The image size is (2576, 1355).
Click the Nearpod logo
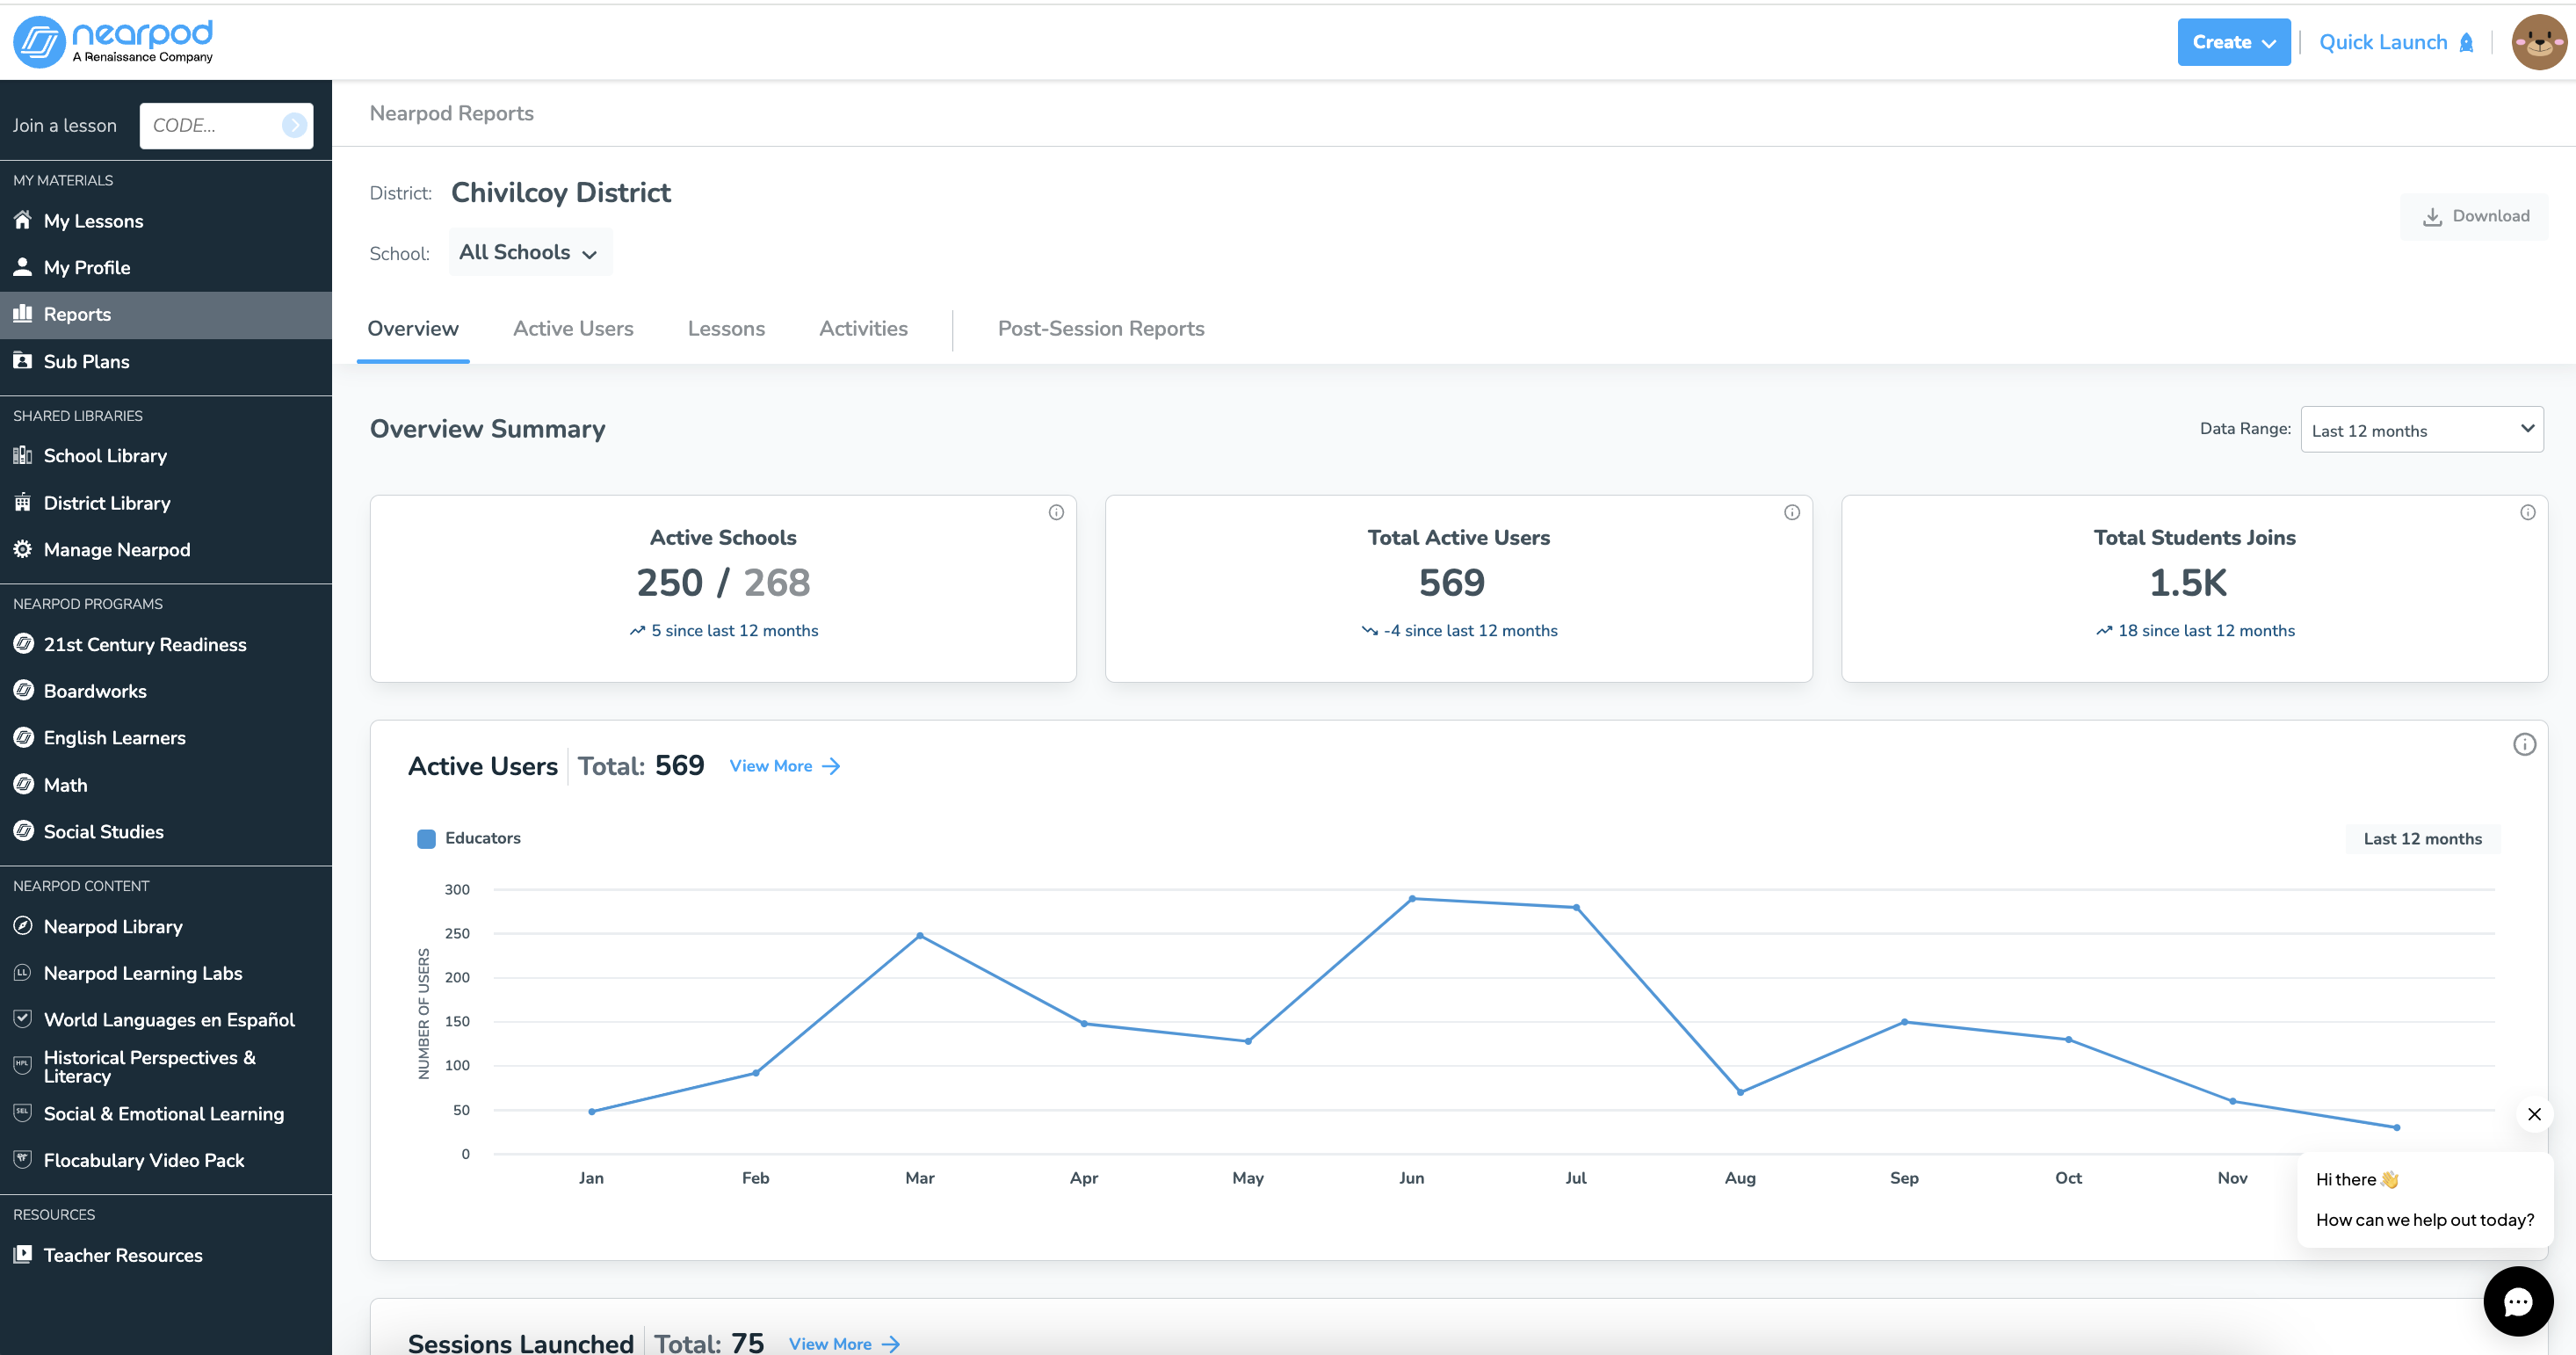(x=113, y=41)
